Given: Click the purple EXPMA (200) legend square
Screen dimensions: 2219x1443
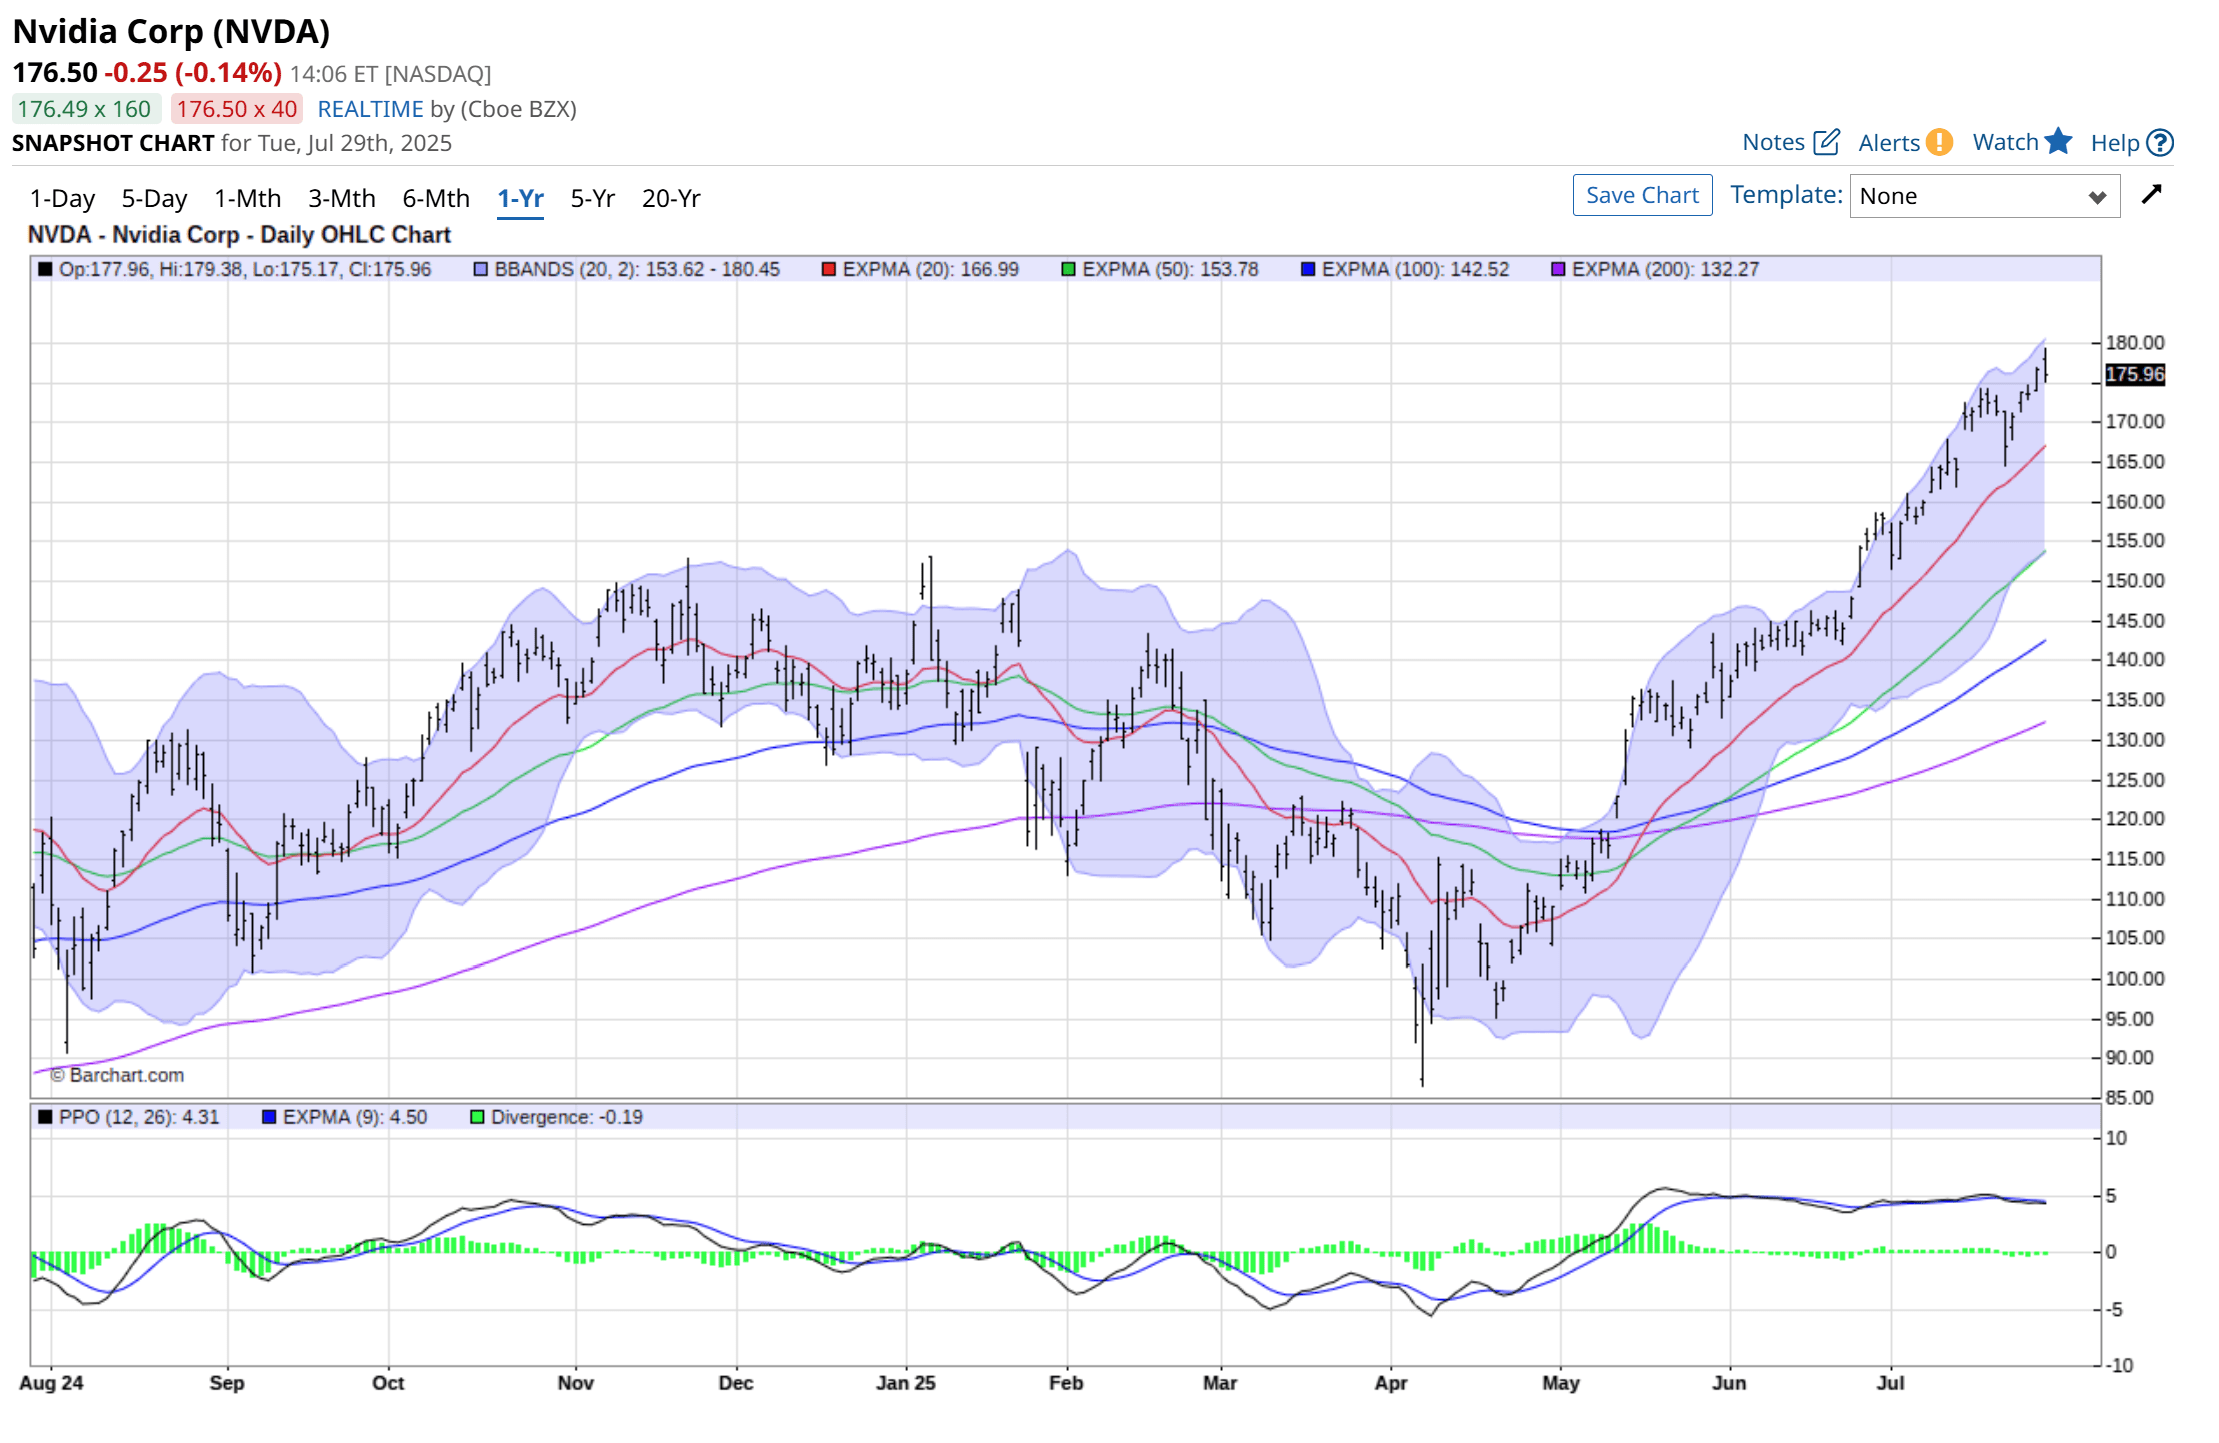Looking at the screenshot, I should (1557, 269).
